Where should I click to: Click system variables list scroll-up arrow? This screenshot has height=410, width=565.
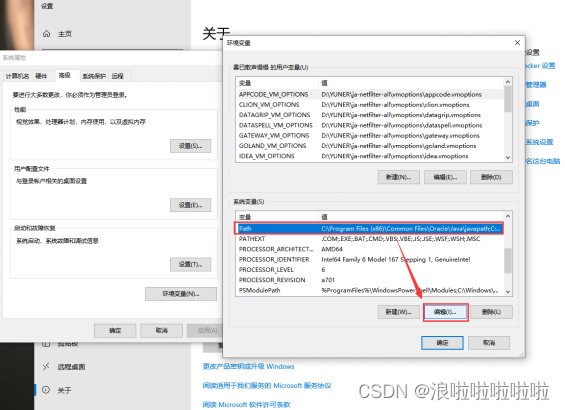[508, 216]
